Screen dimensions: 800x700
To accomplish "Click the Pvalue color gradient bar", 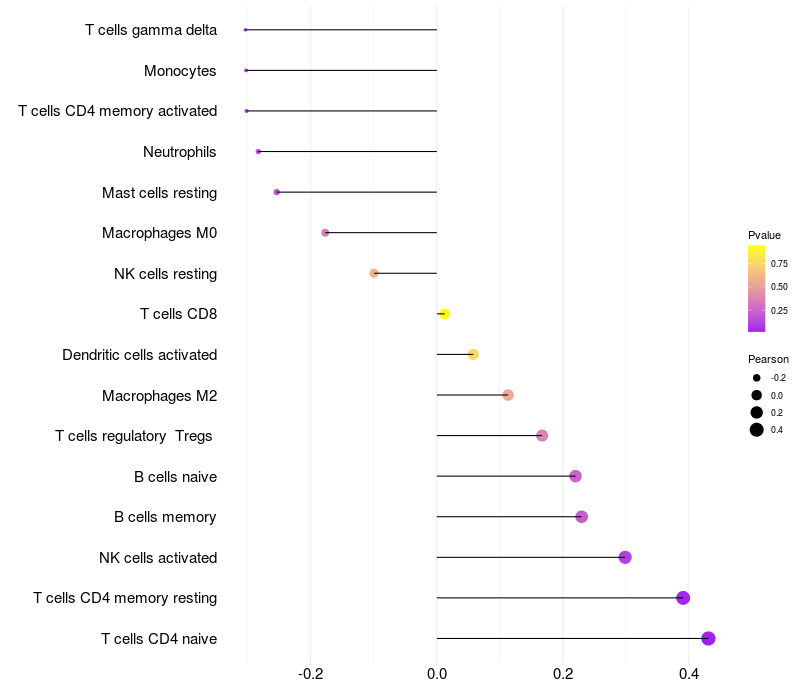I will tap(757, 288).
